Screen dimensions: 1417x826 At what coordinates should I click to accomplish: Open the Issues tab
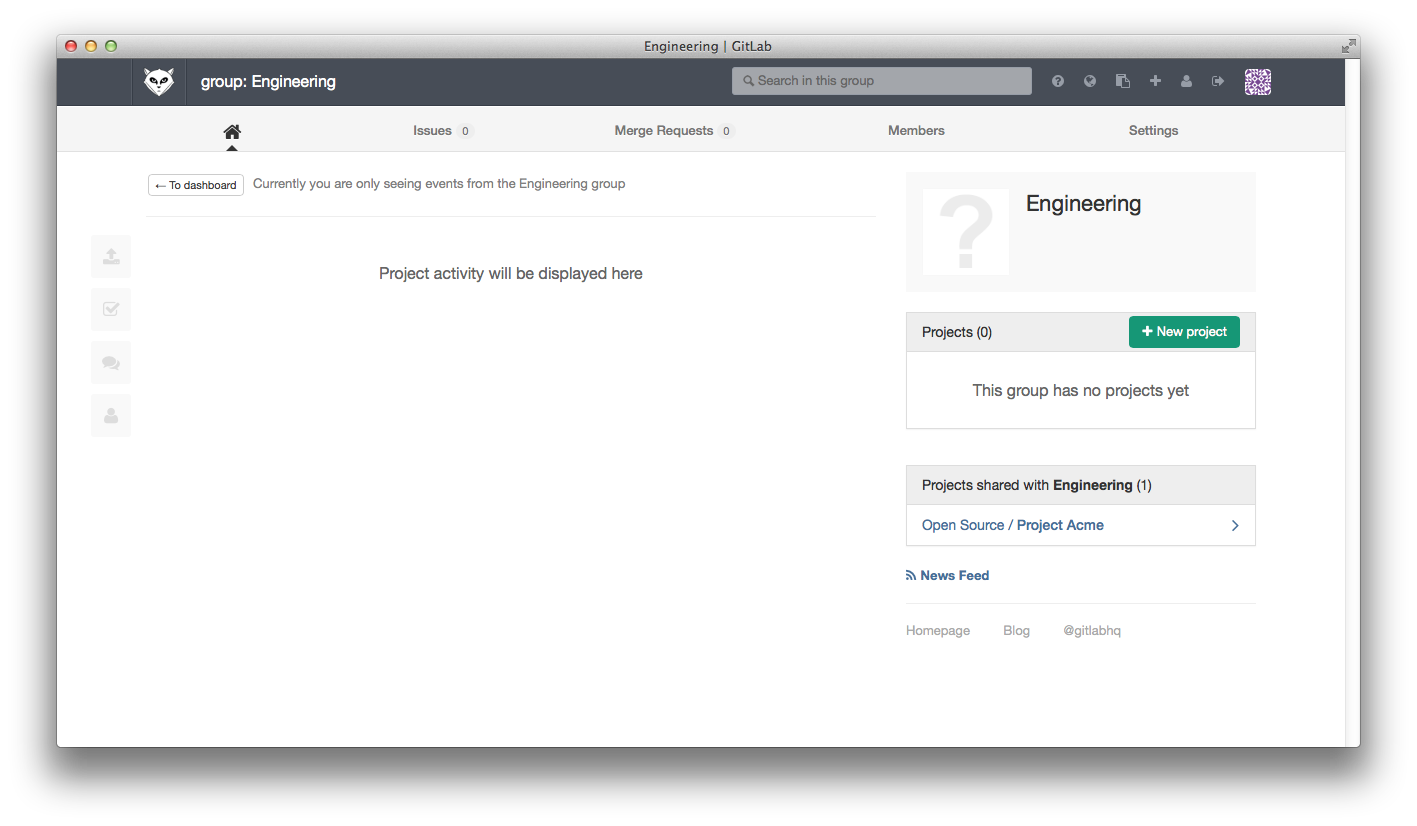431,130
